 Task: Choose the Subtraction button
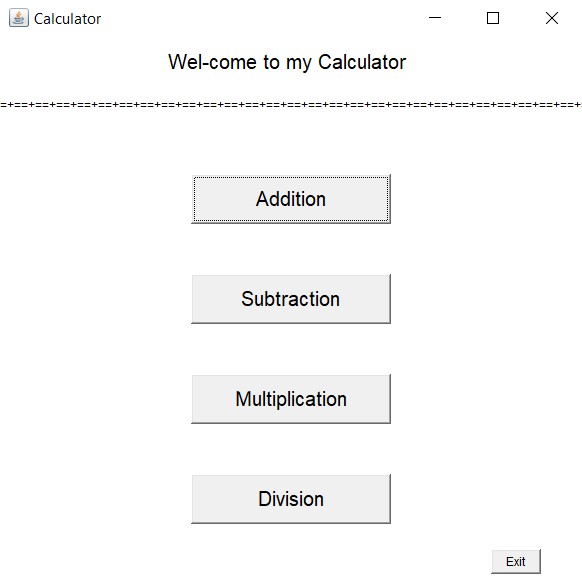291,299
